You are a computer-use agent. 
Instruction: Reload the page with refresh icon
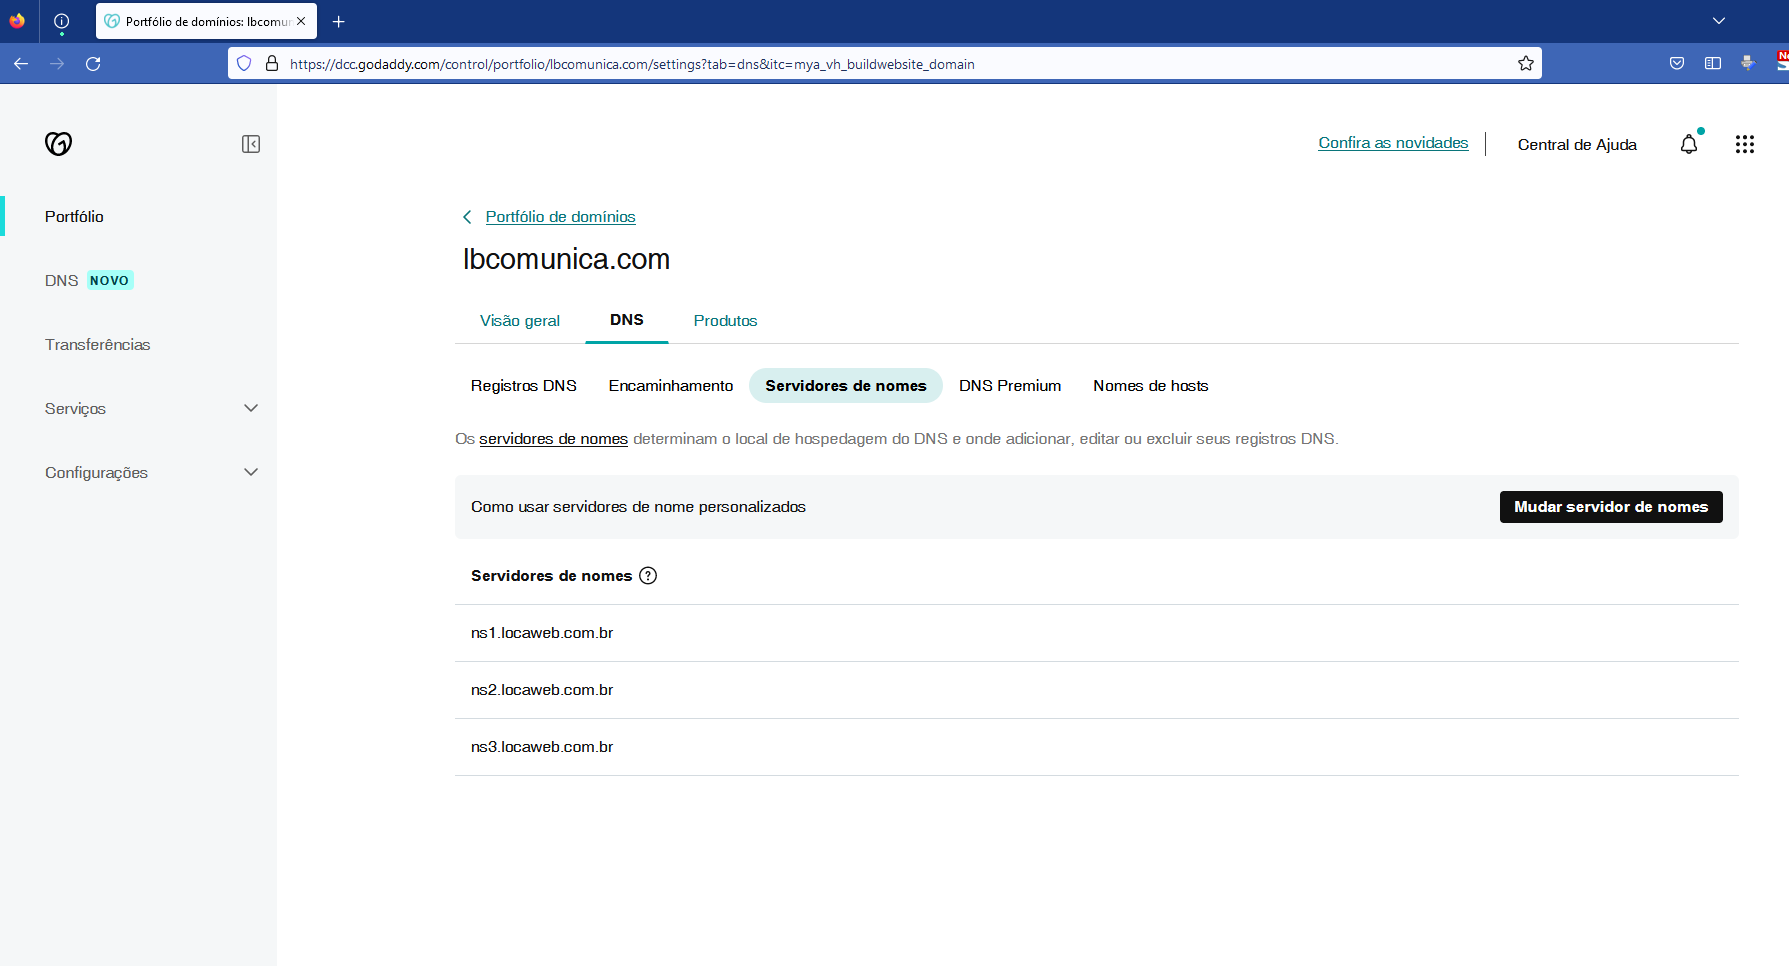[x=93, y=63]
